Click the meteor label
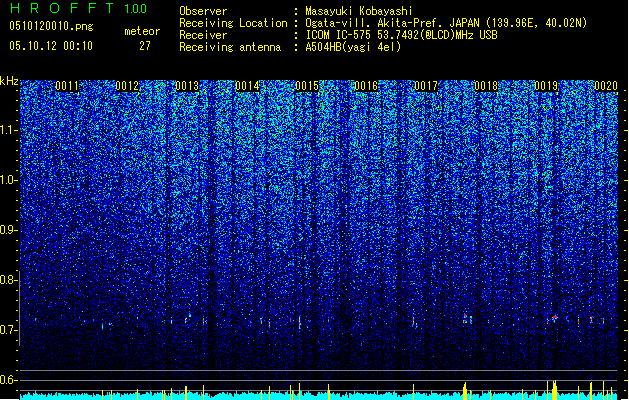 pyautogui.click(x=142, y=31)
